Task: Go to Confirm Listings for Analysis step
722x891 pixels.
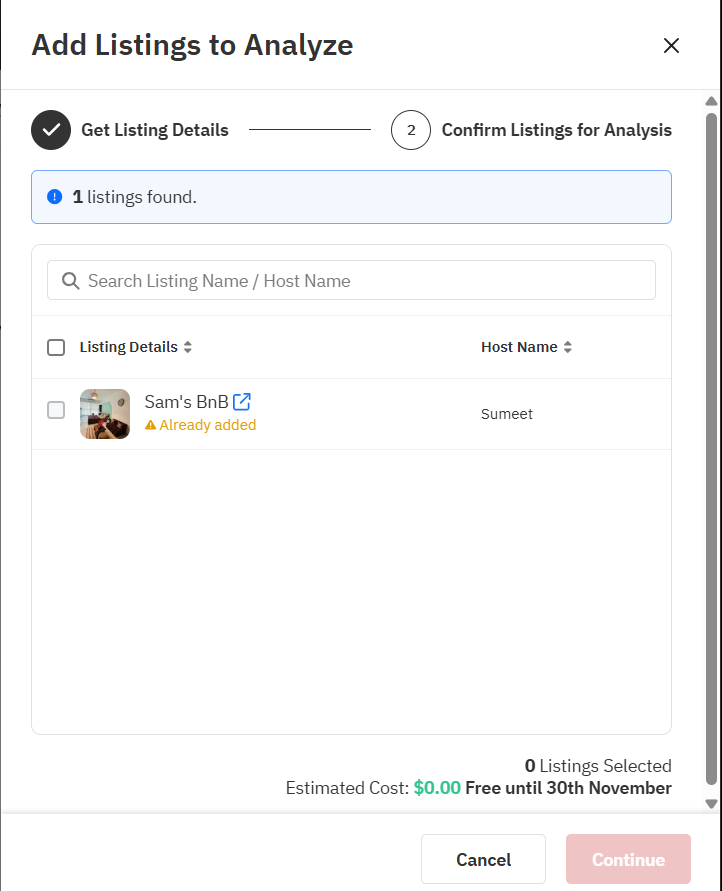Action: pos(556,130)
